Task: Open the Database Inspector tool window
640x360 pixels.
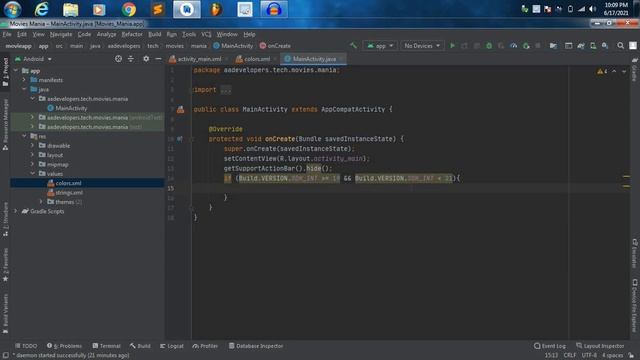Action: click(x=256, y=346)
